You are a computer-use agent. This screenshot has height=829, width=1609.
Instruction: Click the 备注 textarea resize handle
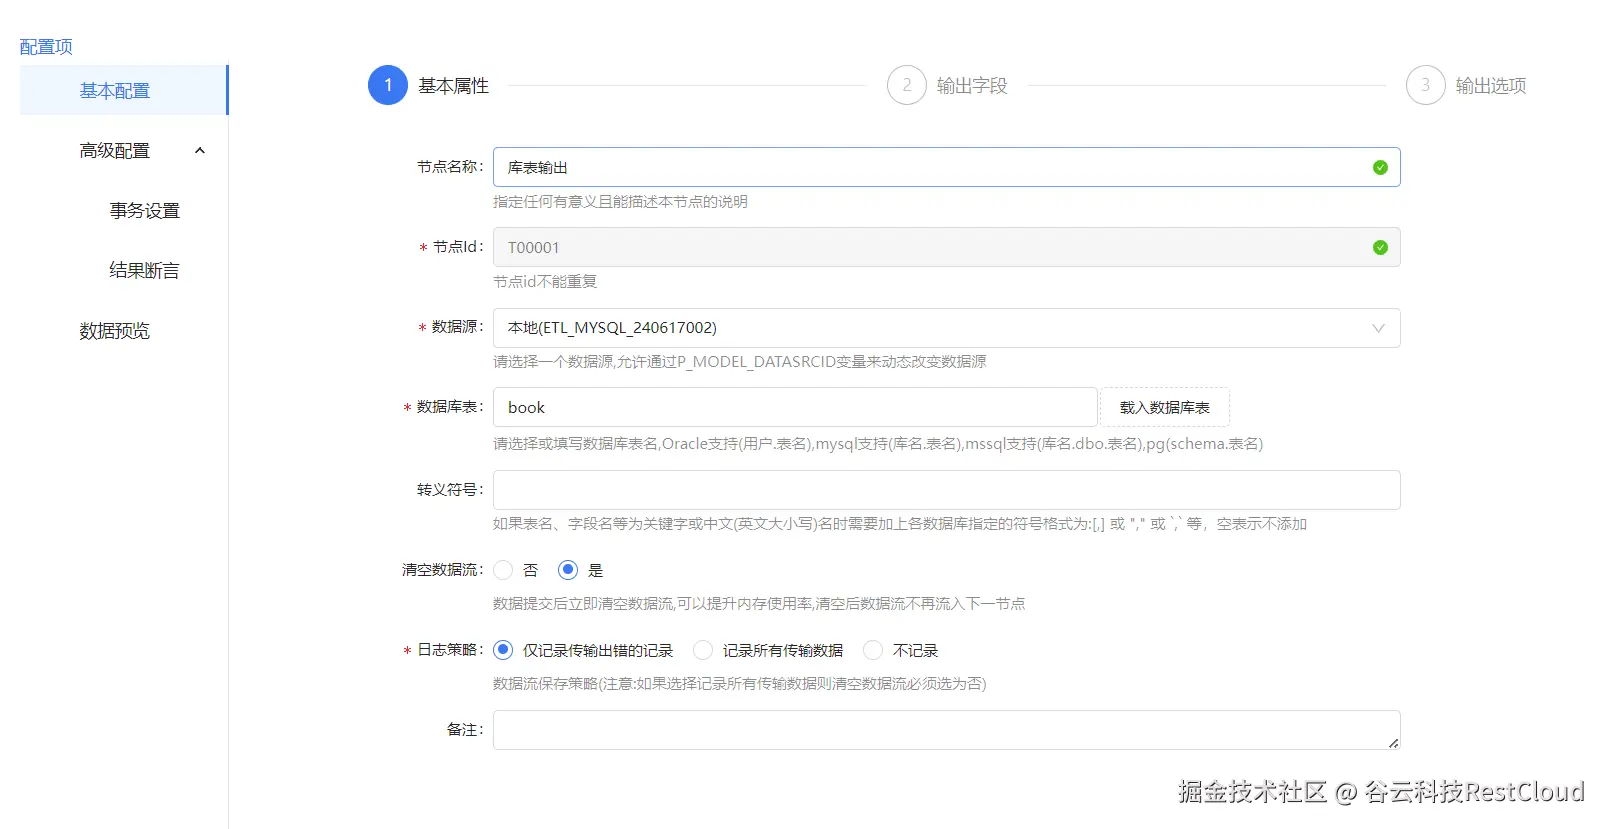pos(1393,743)
